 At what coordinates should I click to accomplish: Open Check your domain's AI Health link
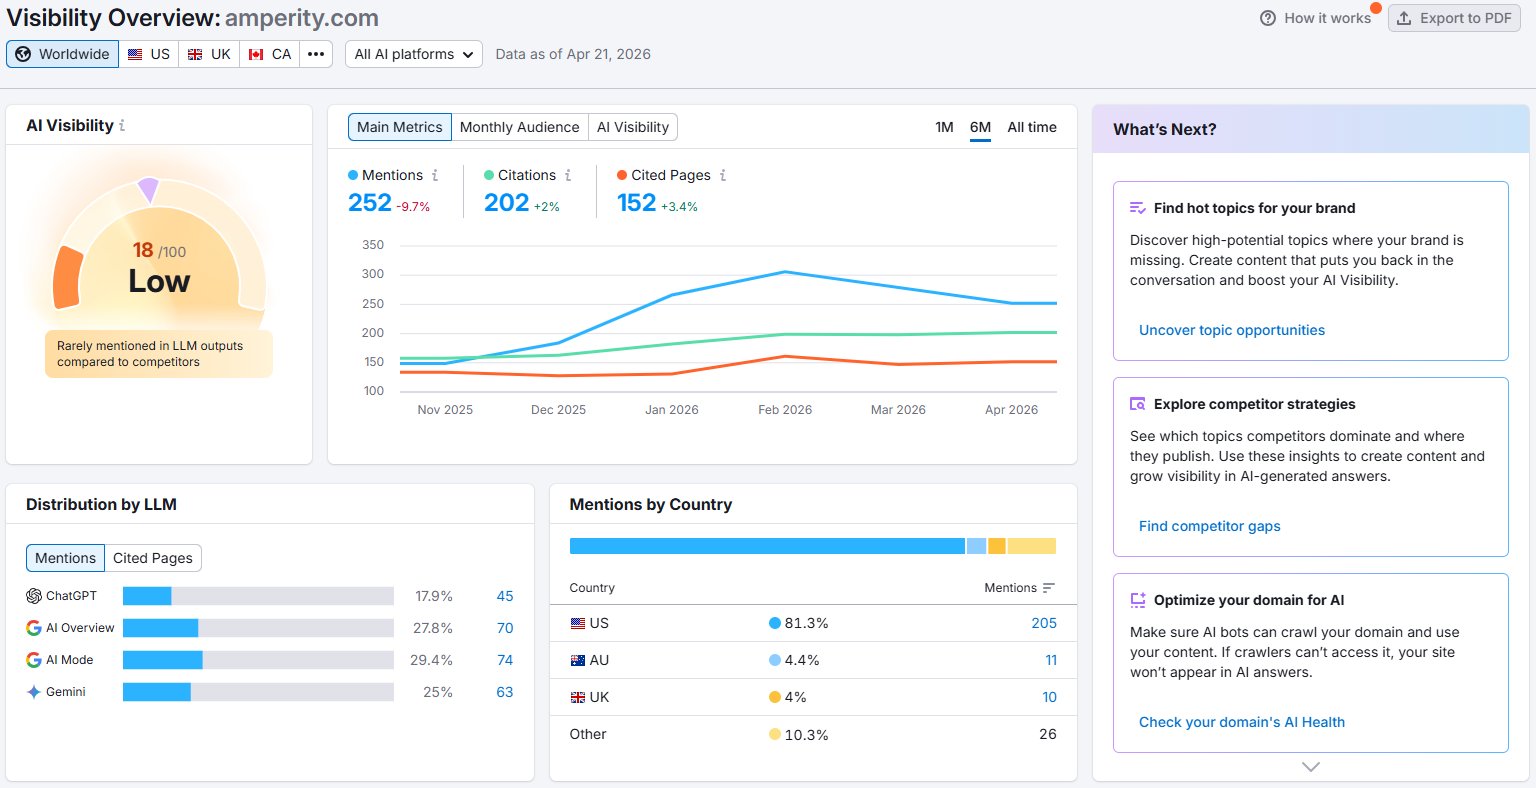click(x=1242, y=722)
